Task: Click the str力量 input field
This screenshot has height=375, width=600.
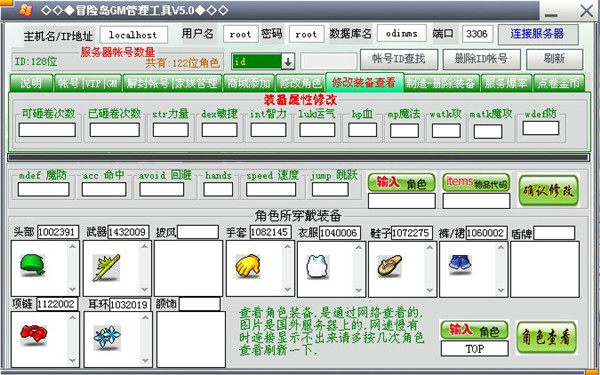Action: click(171, 130)
